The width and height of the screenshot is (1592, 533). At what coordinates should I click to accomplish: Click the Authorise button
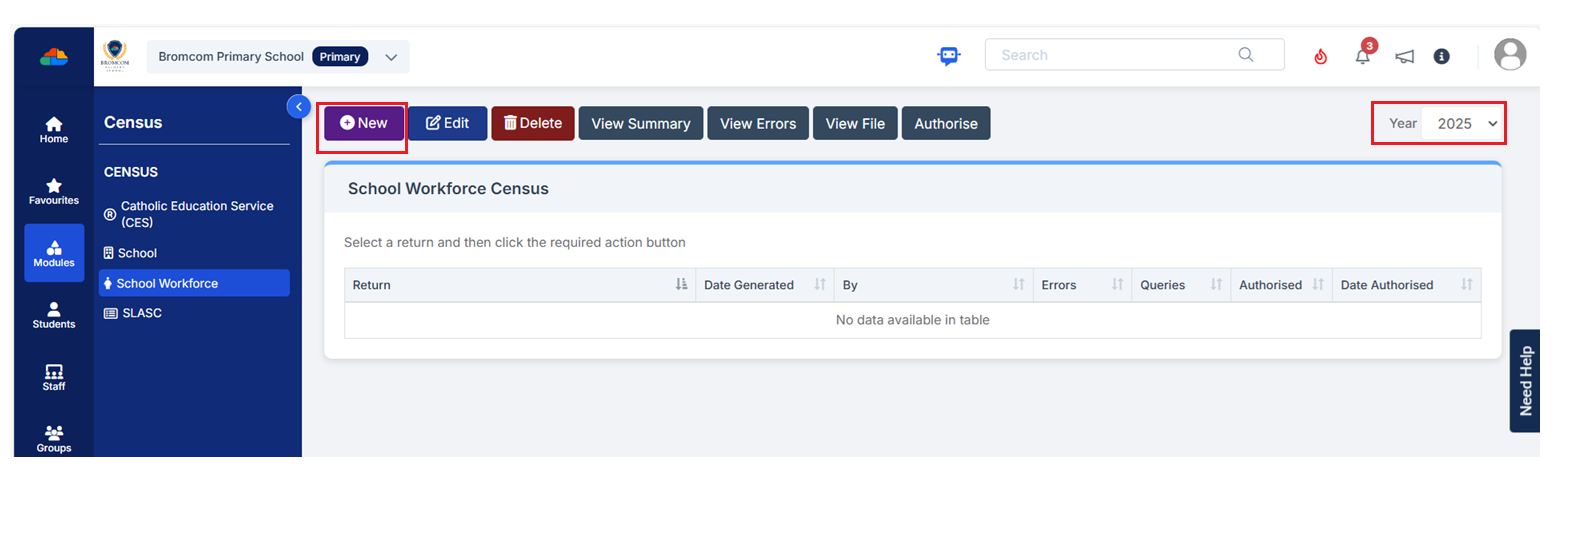[946, 123]
